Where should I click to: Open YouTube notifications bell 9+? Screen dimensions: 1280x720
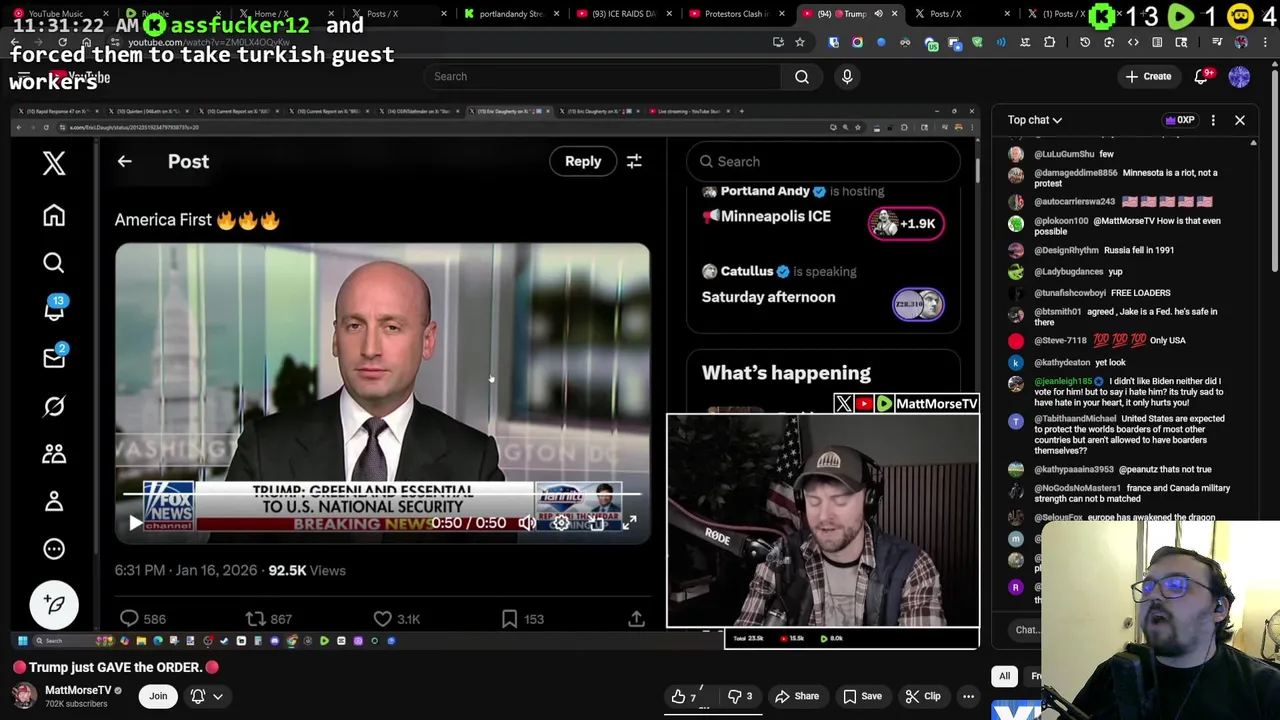coord(1202,76)
